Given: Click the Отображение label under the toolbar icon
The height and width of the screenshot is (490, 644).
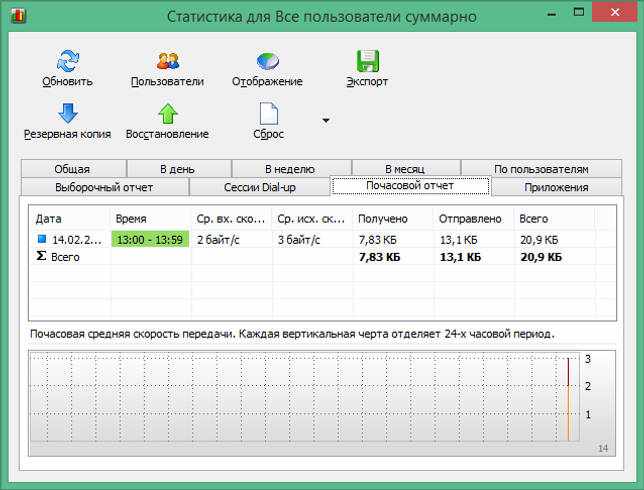Looking at the screenshot, I should [x=267, y=81].
